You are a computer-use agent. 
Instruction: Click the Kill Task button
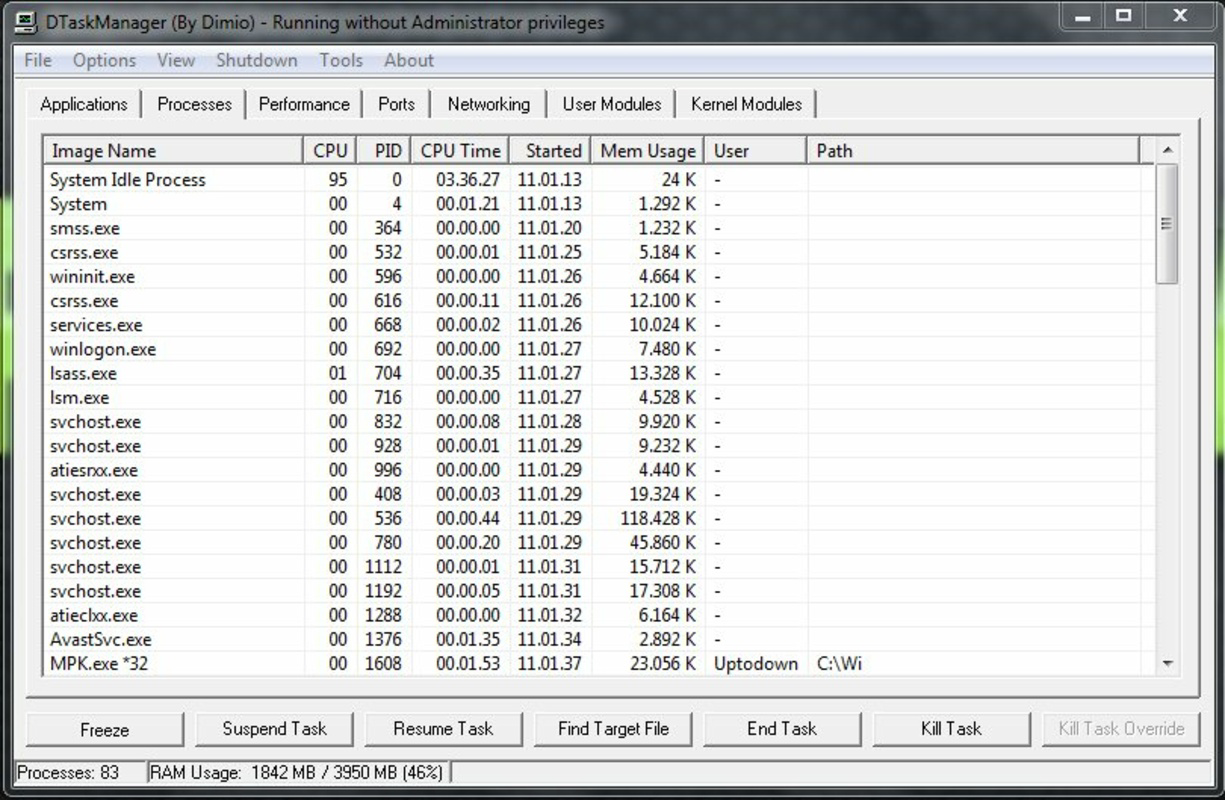pyautogui.click(x=951, y=729)
